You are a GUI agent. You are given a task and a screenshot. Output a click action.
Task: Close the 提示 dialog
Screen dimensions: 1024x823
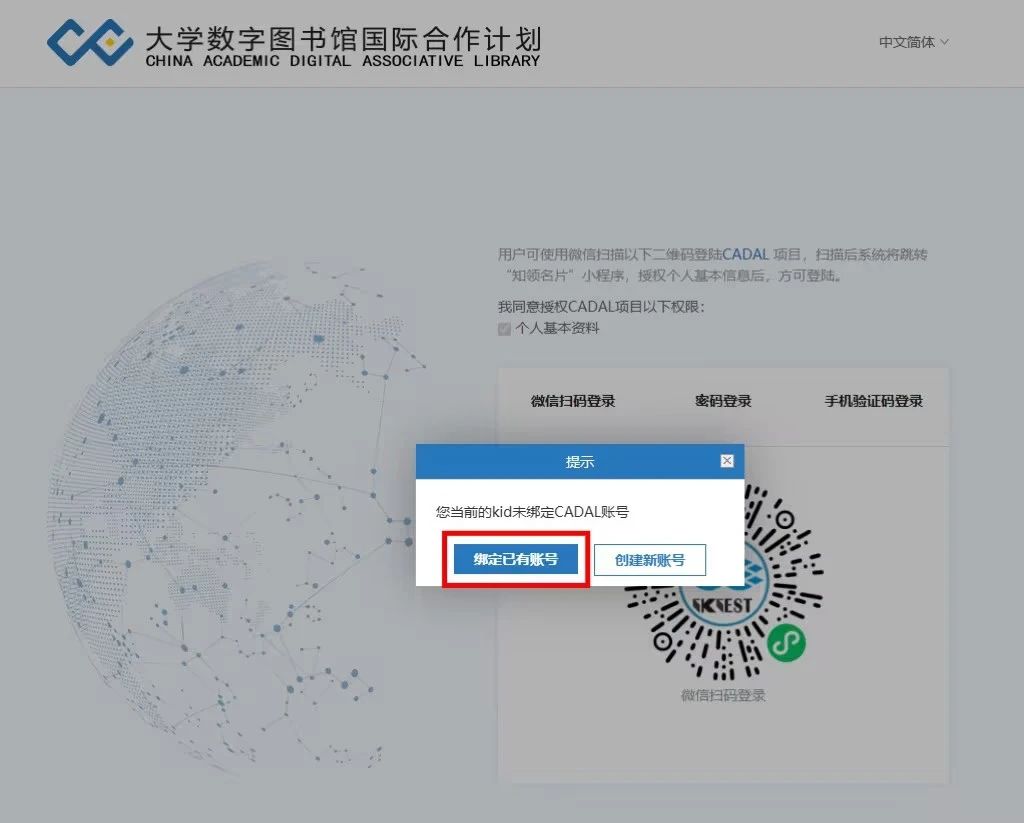pos(727,461)
